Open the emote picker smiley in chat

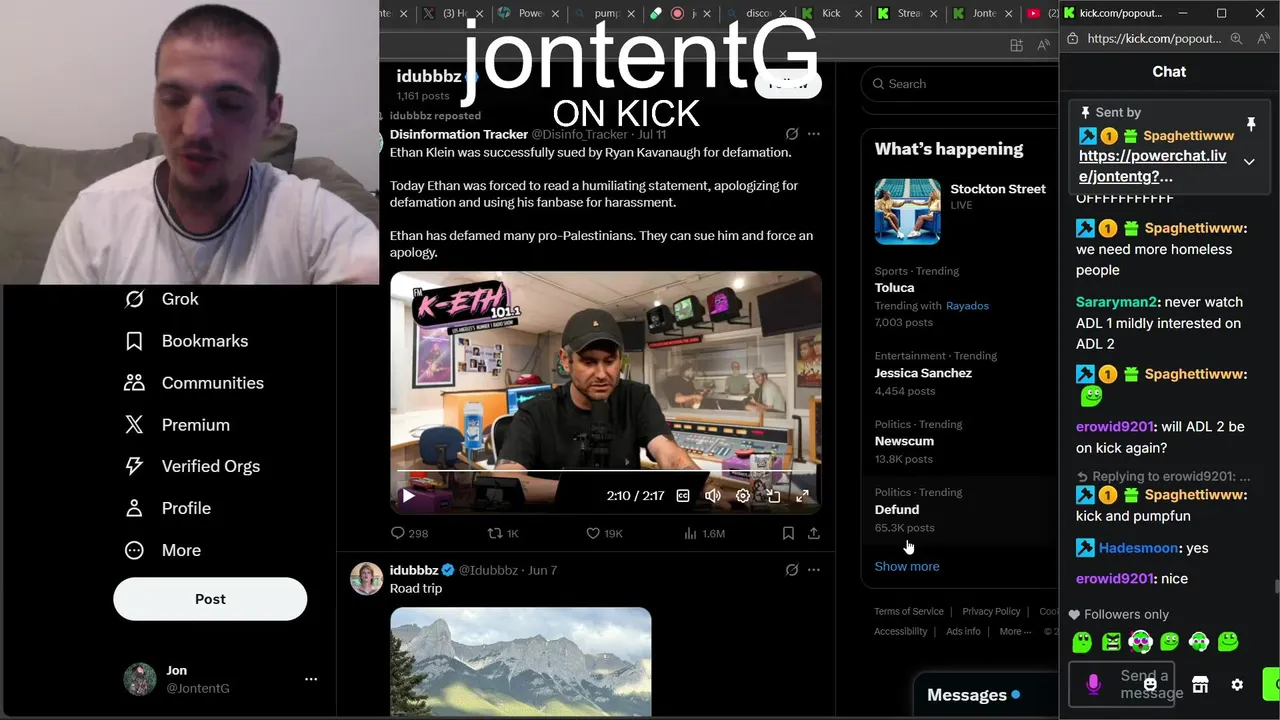click(x=1150, y=685)
